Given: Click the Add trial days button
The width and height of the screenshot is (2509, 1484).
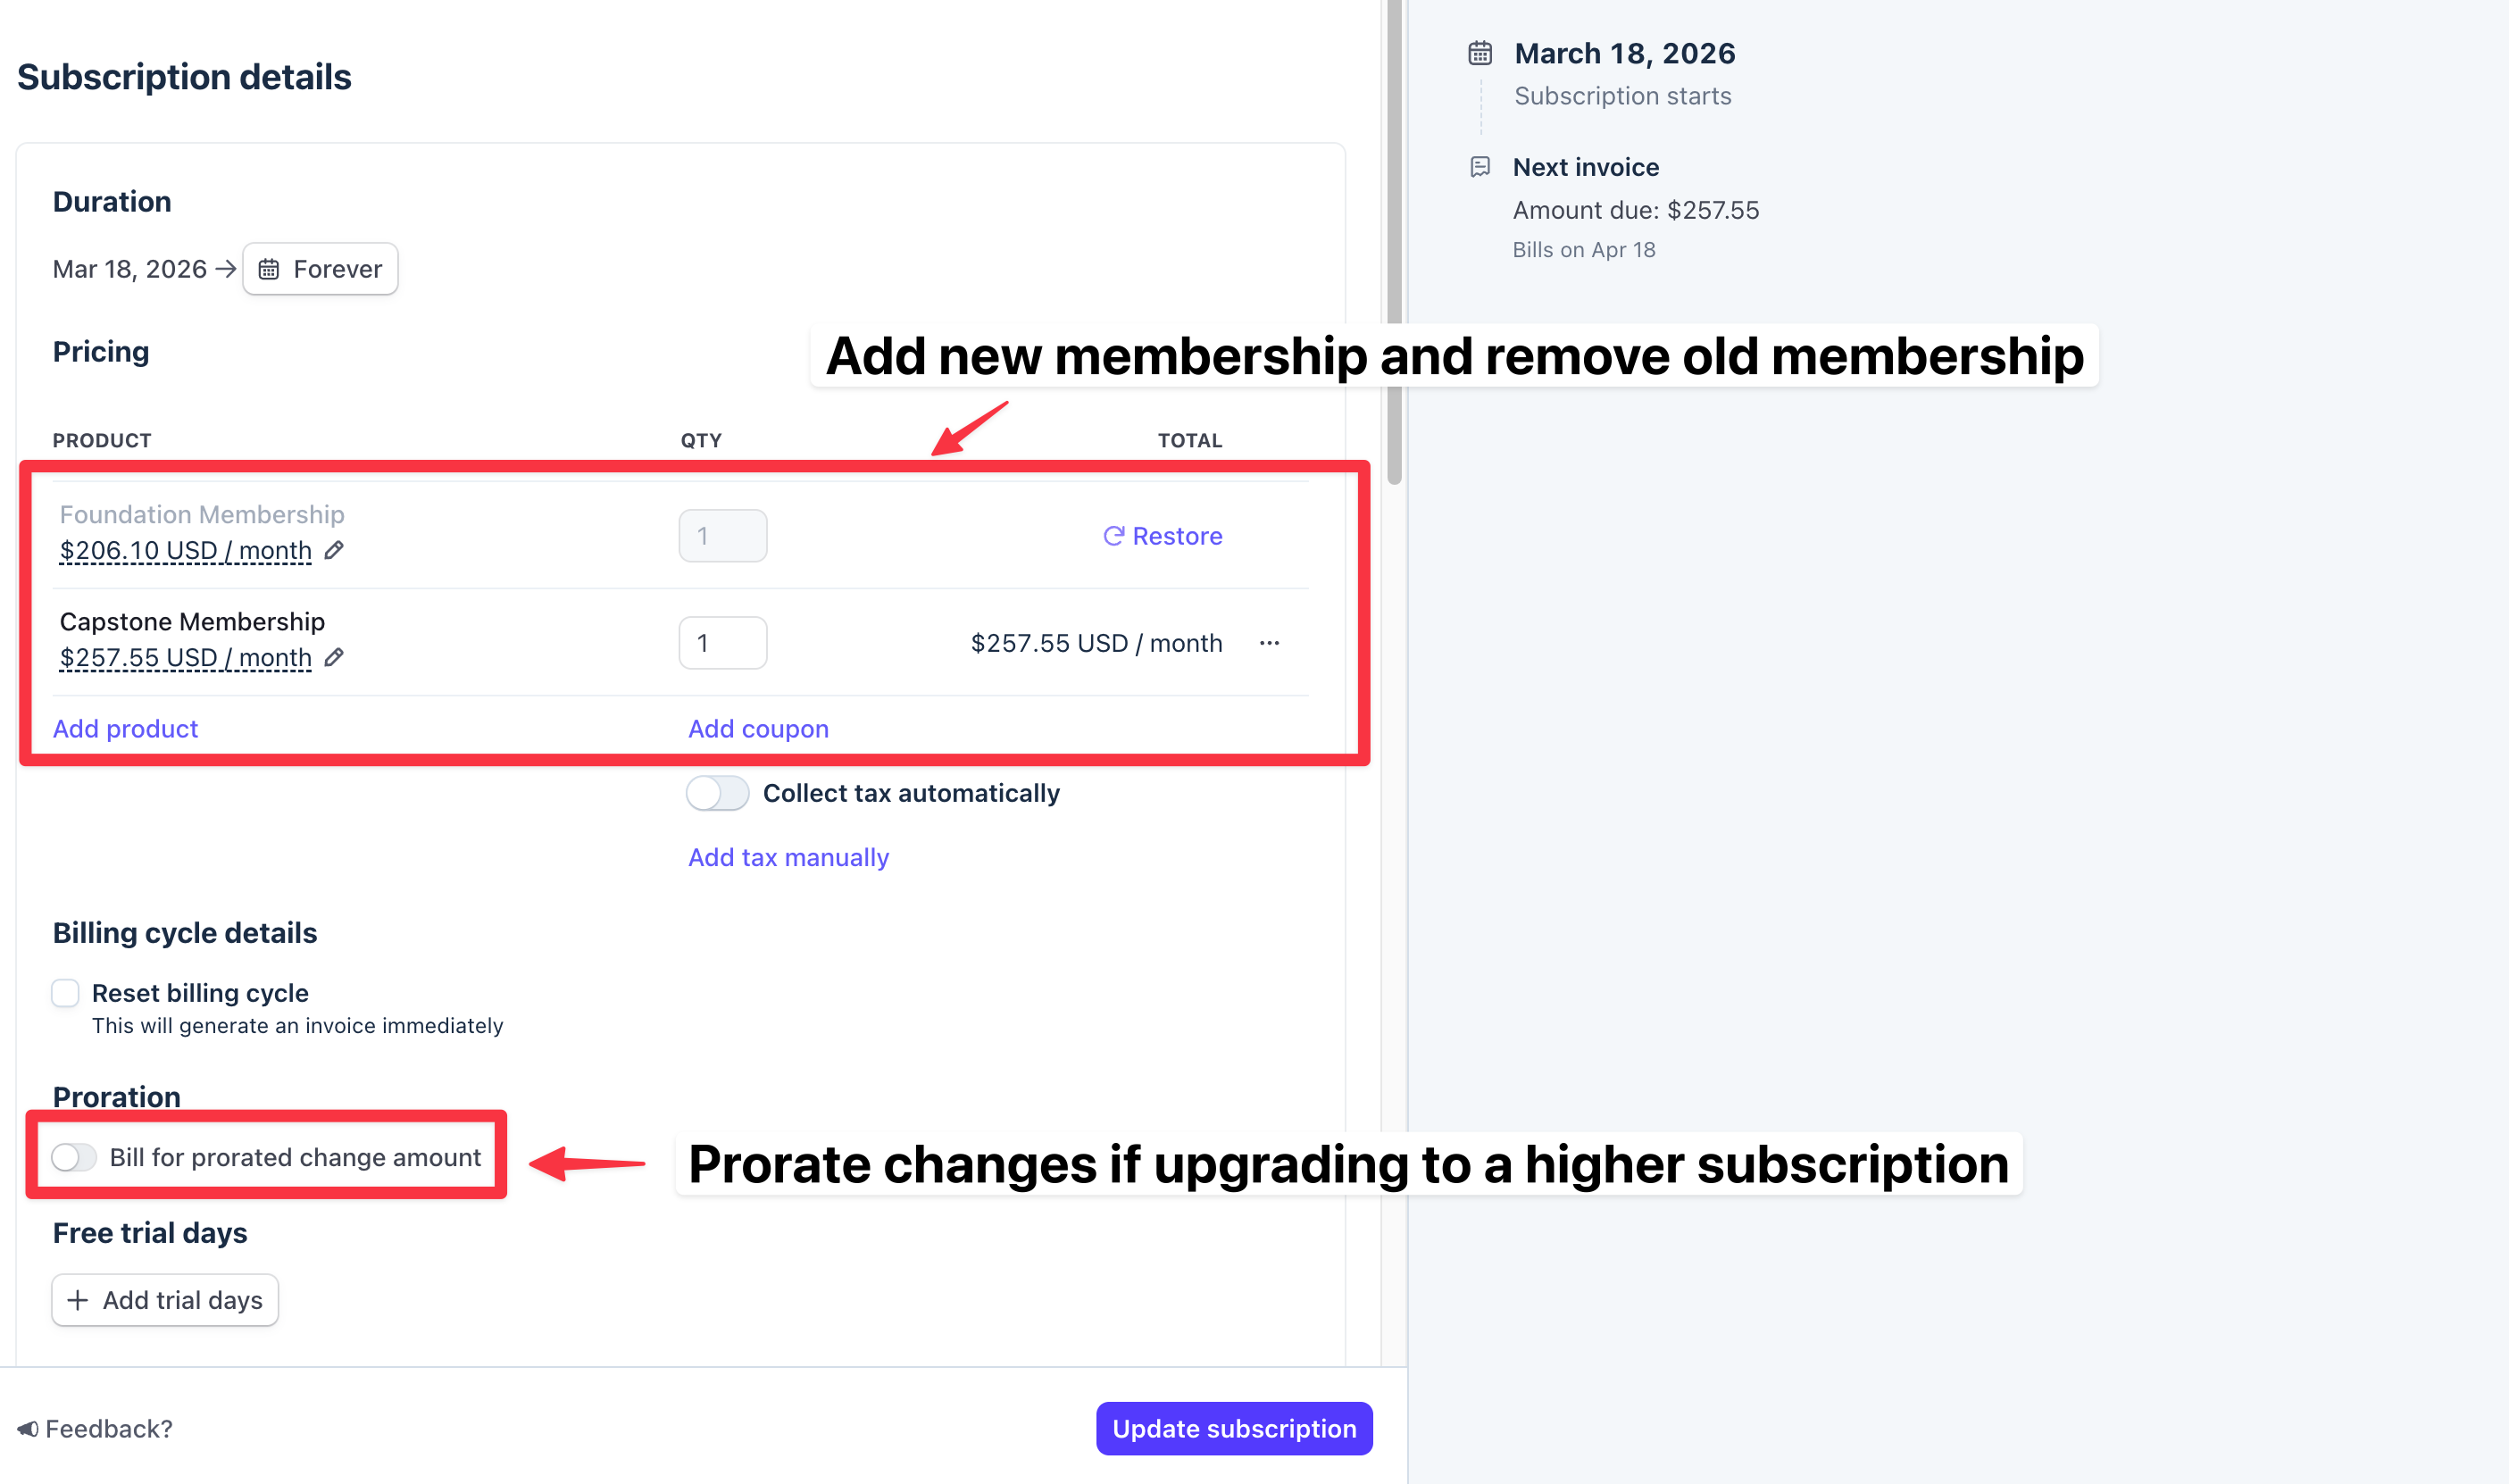Looking at the screenshot, I should click(165, 1300).
